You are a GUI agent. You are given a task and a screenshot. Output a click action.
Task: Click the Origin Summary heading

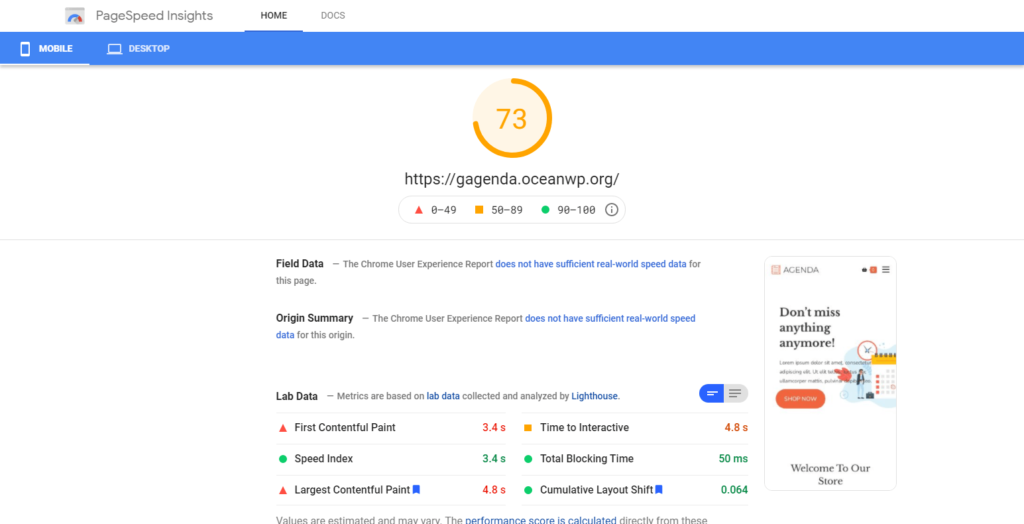[314, 318]
